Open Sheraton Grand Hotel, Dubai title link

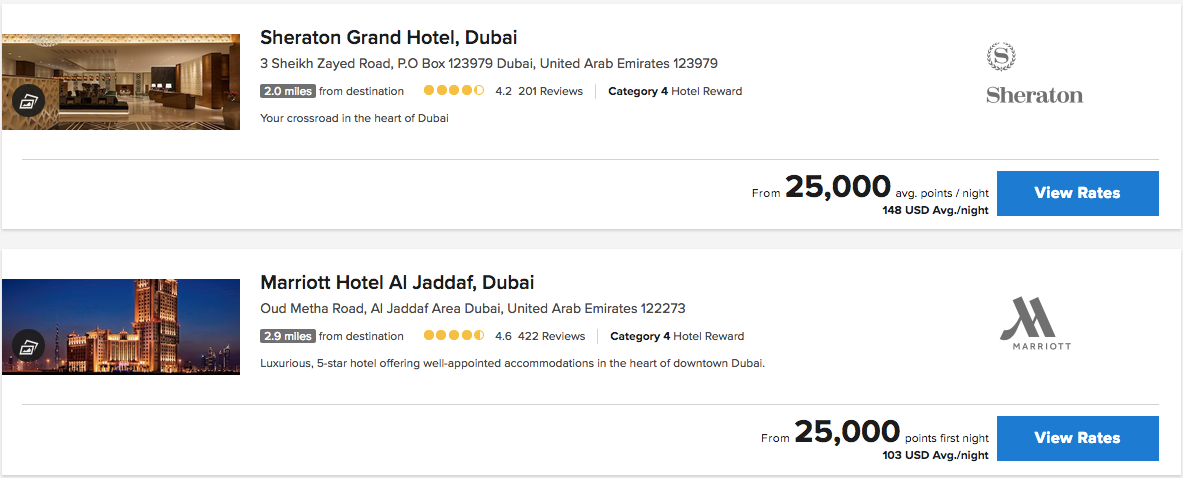pyautogui.click(x=389, y=38)
